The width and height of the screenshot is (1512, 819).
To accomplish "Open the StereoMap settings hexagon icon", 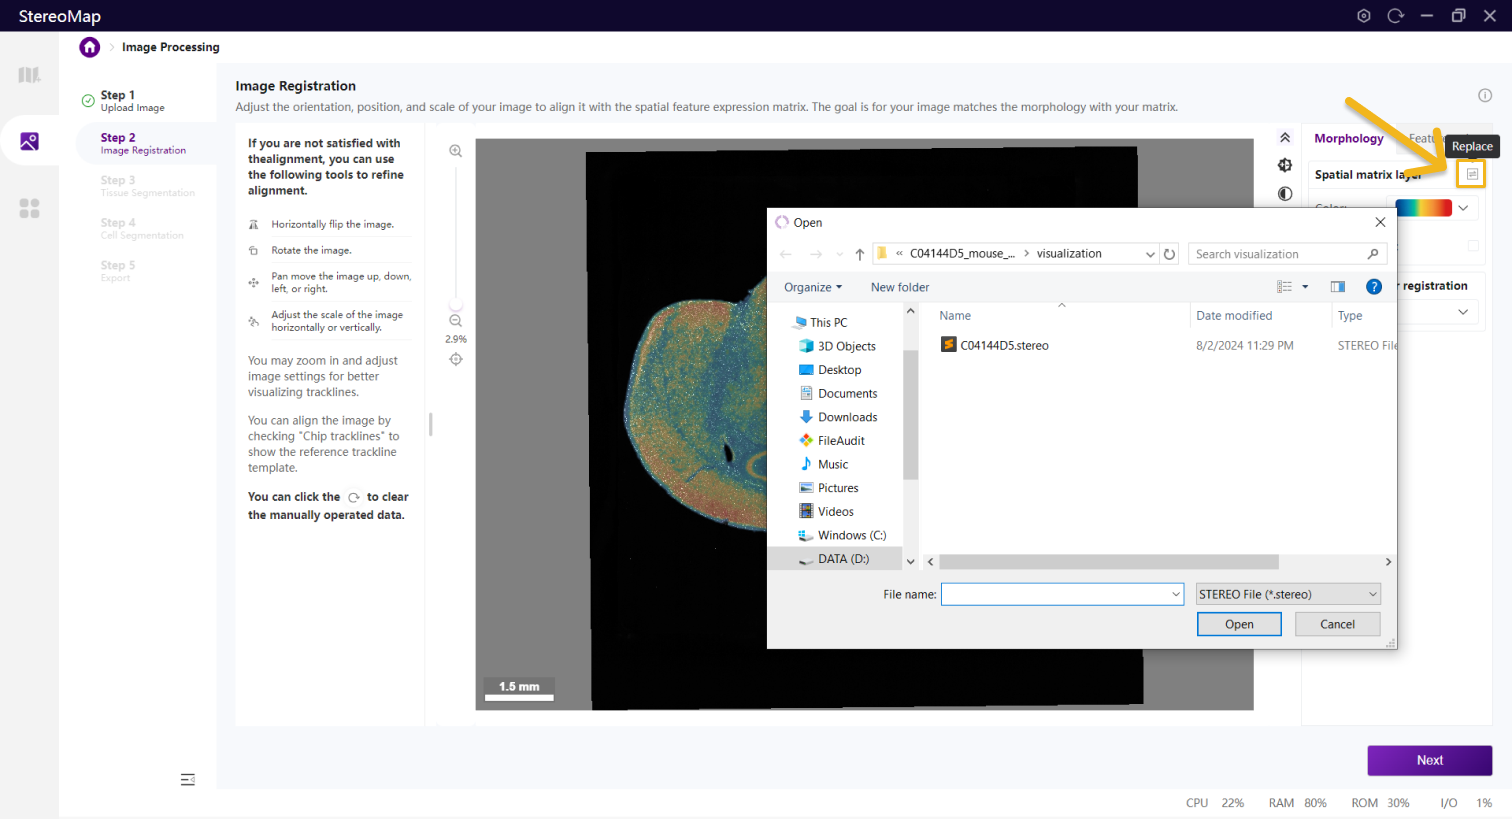I will point(1363,16).
